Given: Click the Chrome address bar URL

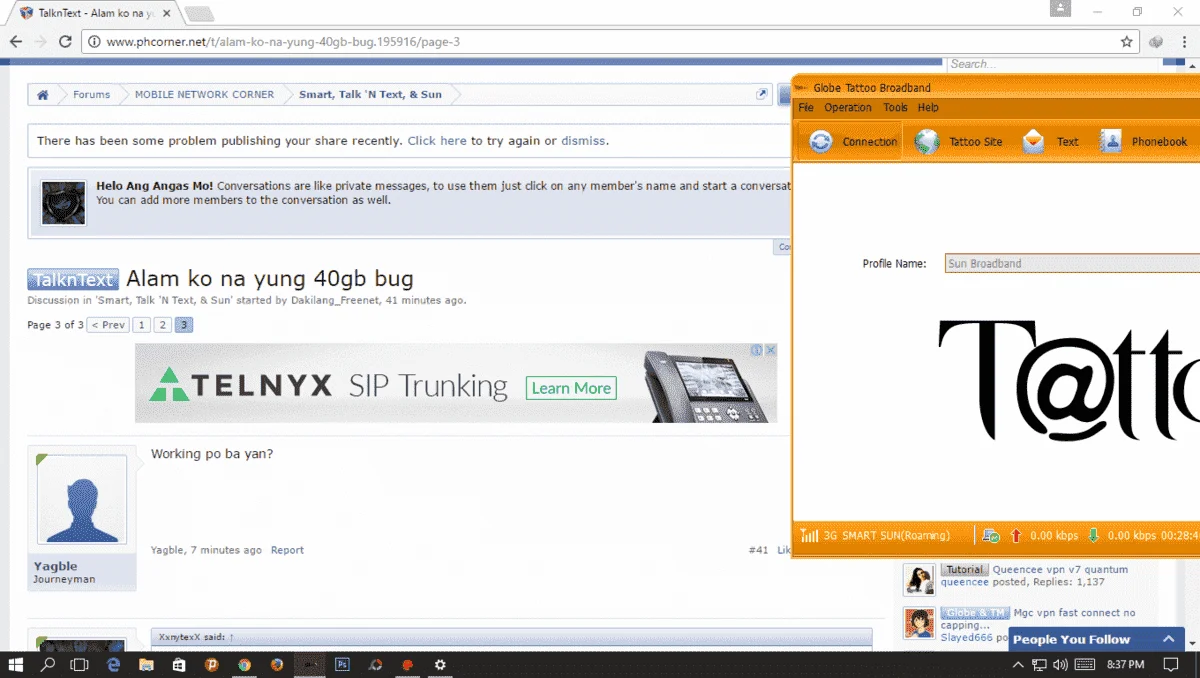Looking at the screenshot, I should pos(283,42).
